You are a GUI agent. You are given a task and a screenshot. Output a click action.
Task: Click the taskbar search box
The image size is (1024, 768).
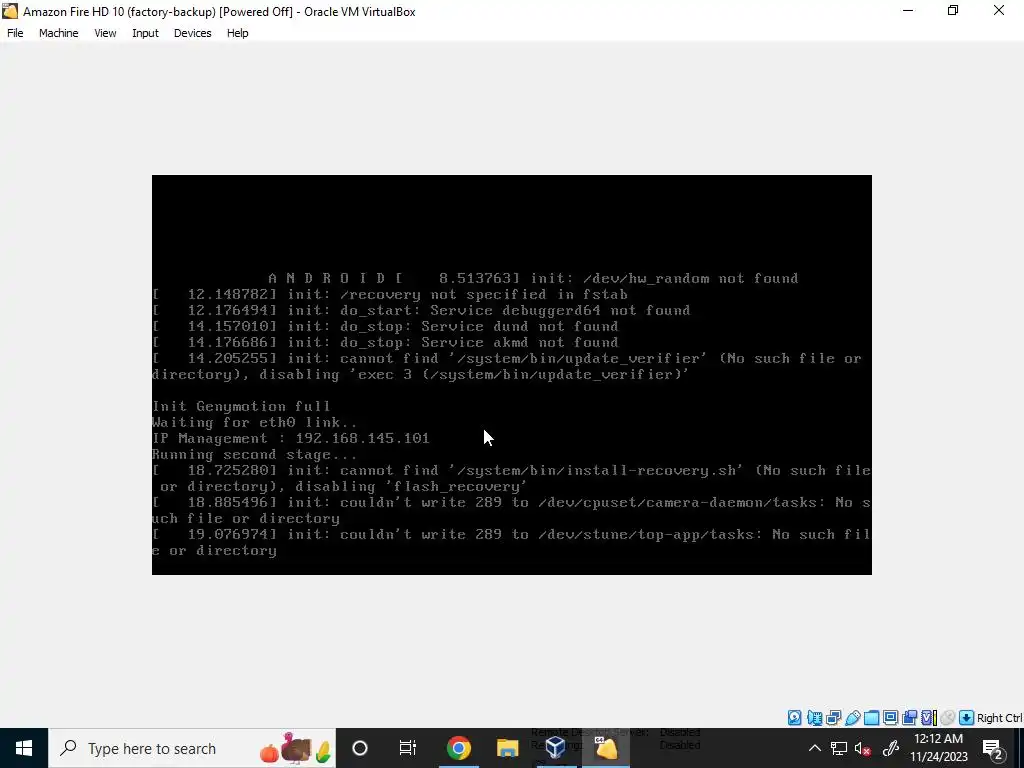coord(192,748)
